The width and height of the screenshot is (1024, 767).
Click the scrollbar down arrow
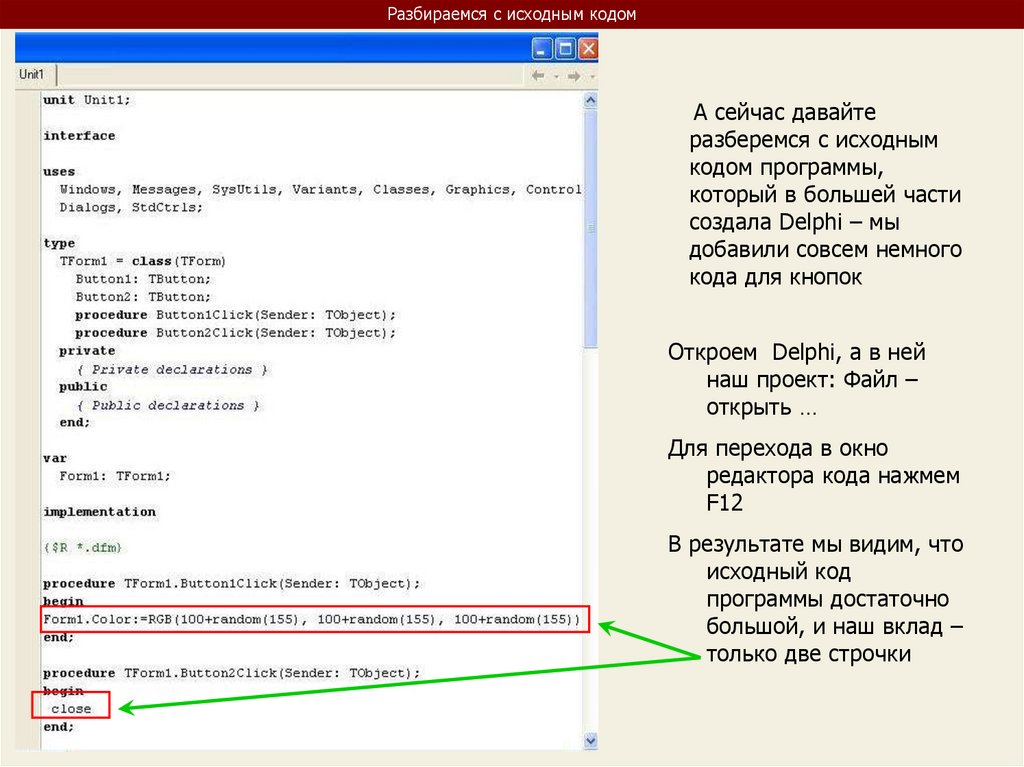[590, 741]
